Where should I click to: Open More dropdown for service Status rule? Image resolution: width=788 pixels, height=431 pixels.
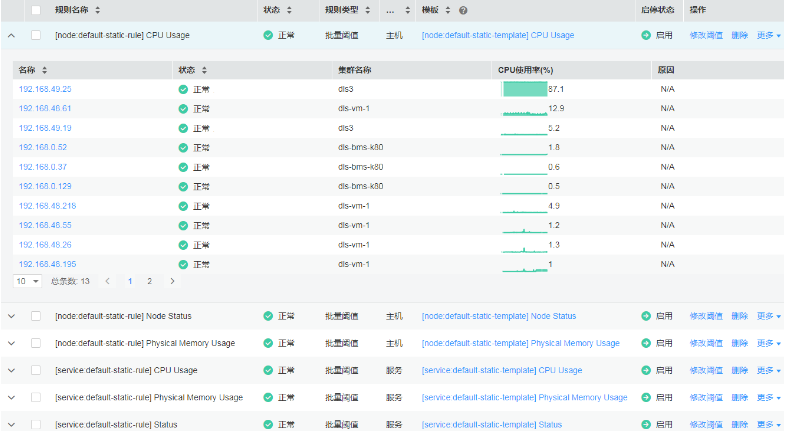(x=768, y=424)
